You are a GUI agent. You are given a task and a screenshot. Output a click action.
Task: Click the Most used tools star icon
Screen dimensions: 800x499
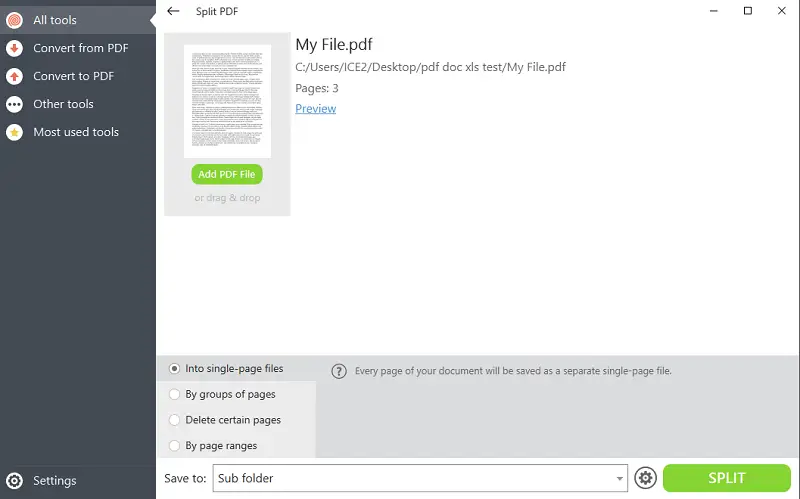tap(14, 132)
